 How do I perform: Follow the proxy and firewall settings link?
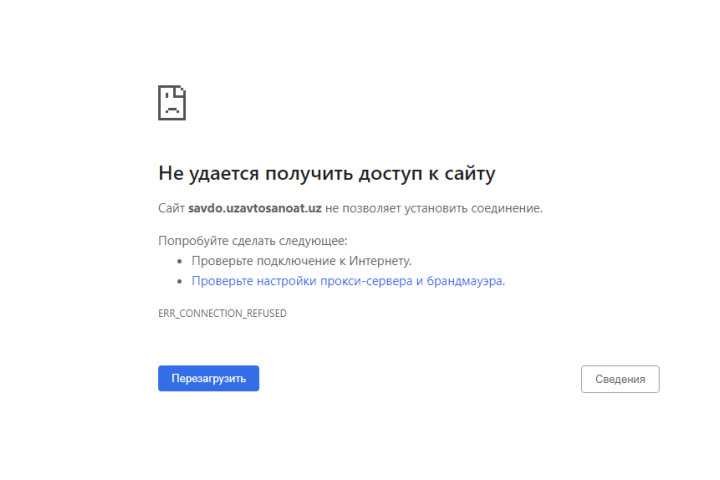click(347, 281)
